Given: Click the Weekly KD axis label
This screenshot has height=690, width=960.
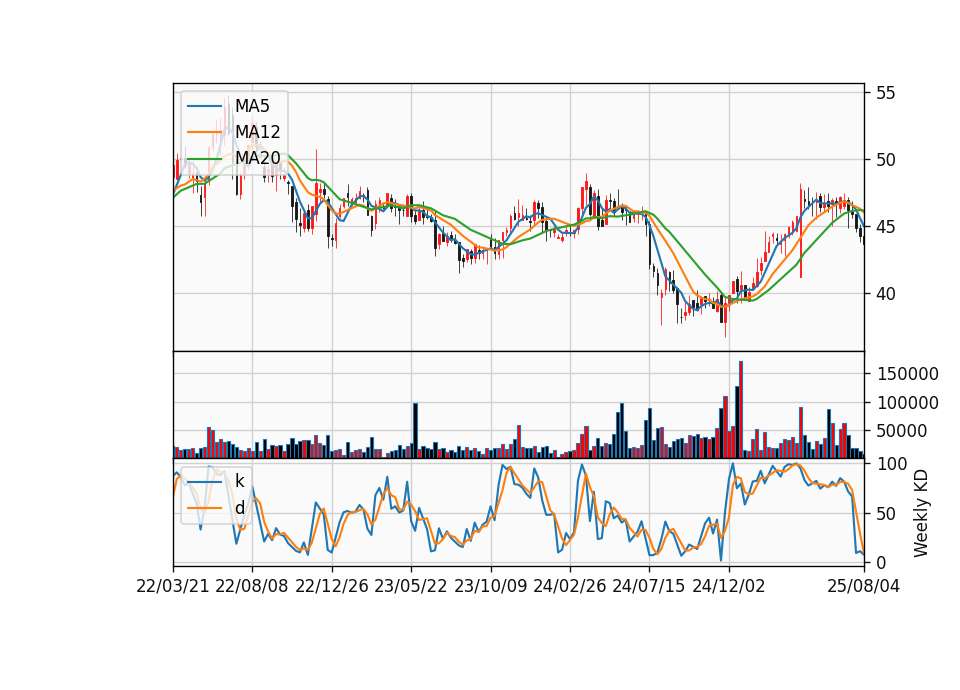Looking at the screenshot, I should point(921,513).
